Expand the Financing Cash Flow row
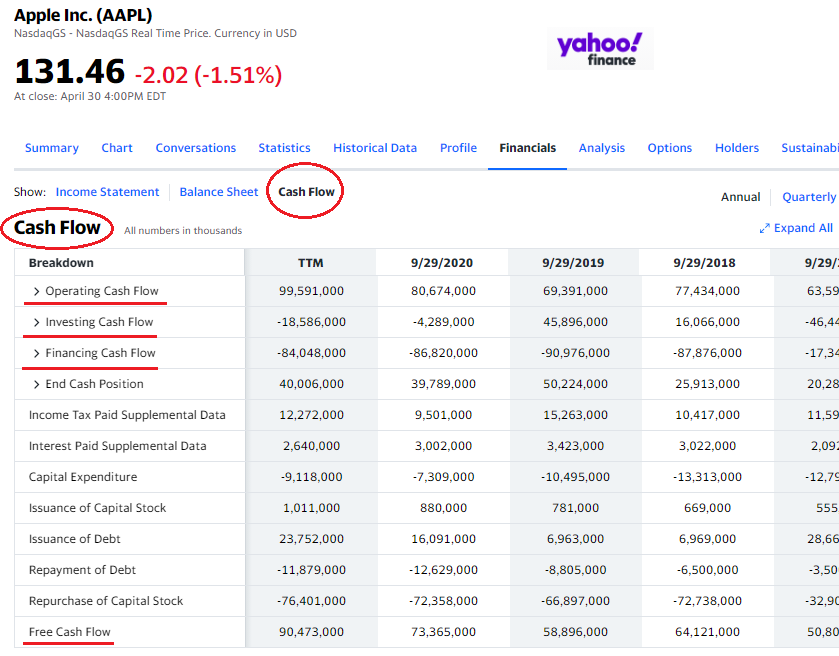The image size is (839, 656). click(x=37, y=354)
